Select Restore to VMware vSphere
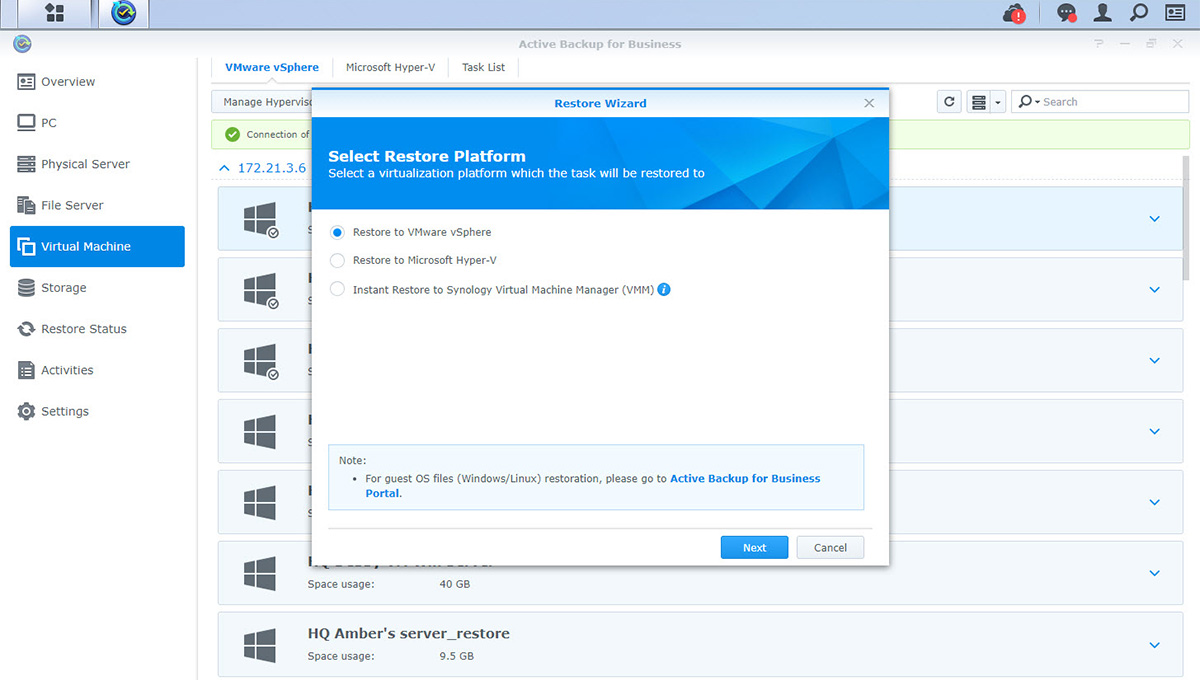1200x680 pixels. pos(337,232)
